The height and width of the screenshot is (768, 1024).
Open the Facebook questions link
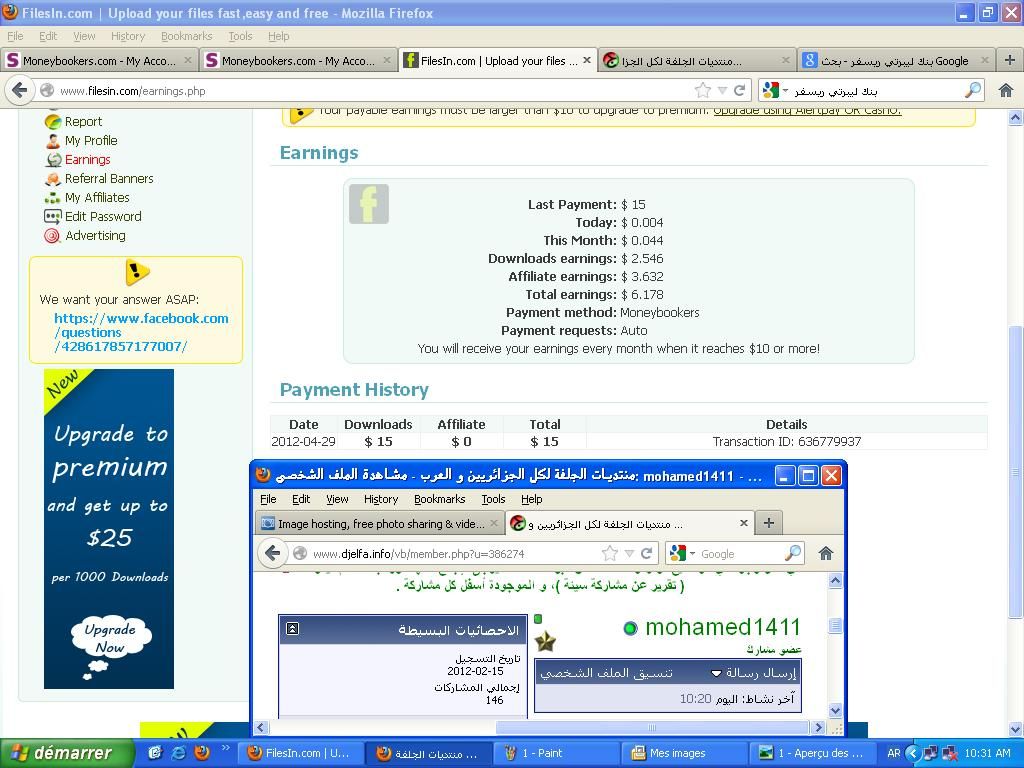[141, 332]
